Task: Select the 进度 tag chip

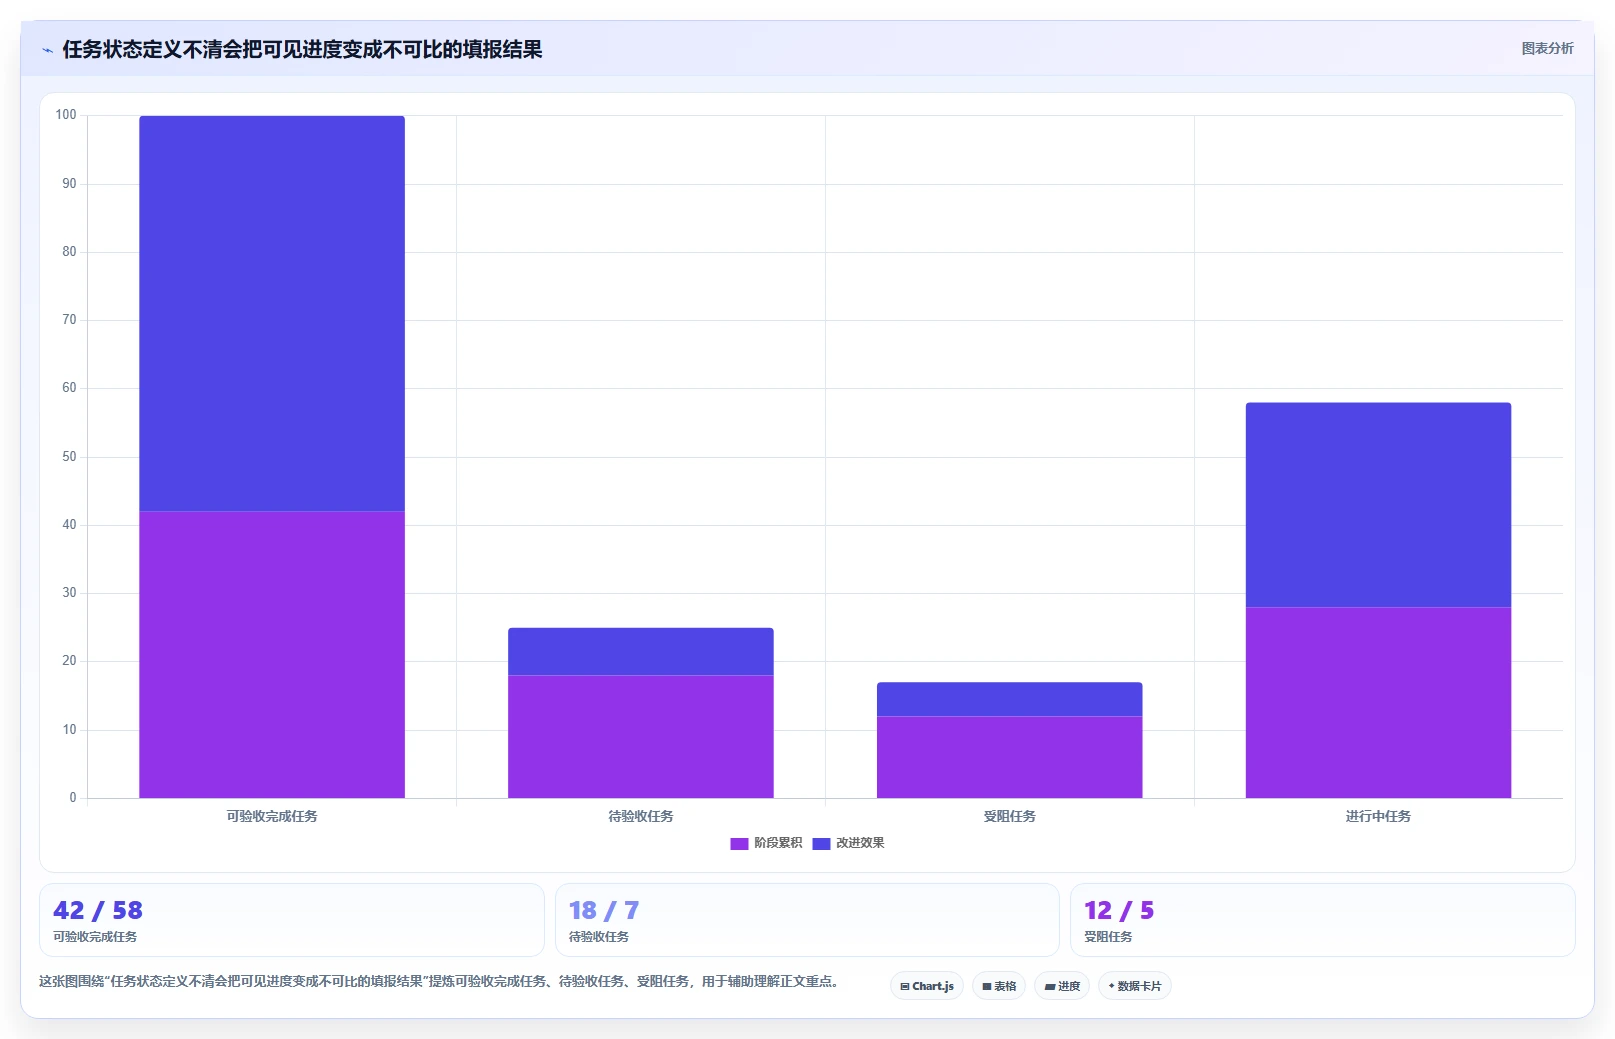Action: [1062, 986]
